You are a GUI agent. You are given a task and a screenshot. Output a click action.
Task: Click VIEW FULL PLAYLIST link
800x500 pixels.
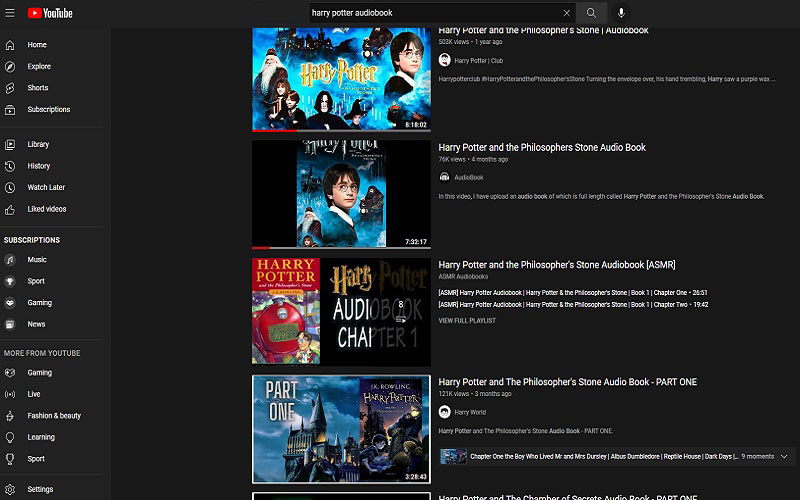[x=467, y=321]
